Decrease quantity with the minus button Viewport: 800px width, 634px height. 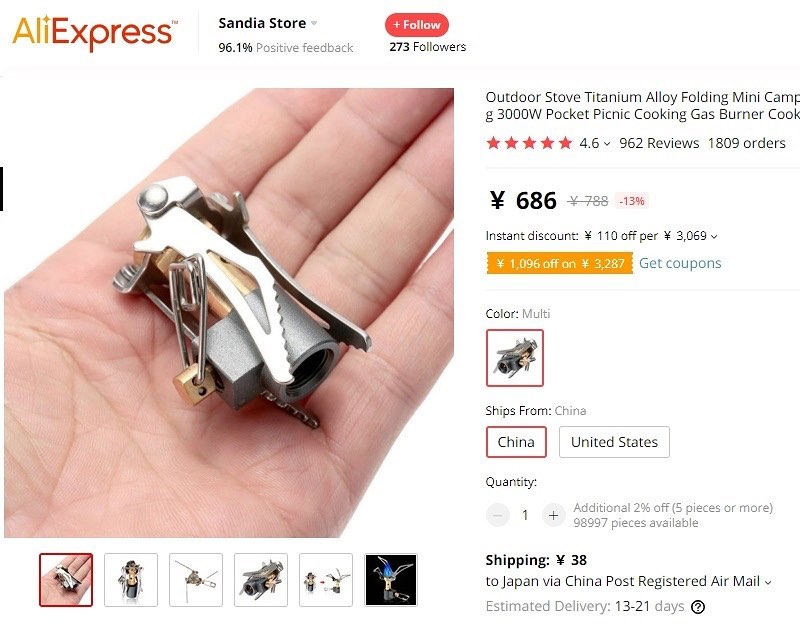497,515
